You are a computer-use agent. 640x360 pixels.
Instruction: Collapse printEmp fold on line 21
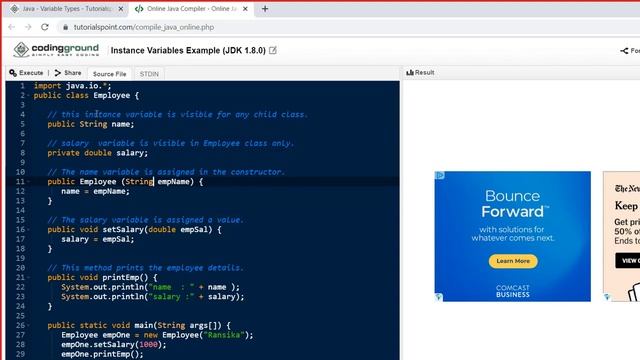28,278
